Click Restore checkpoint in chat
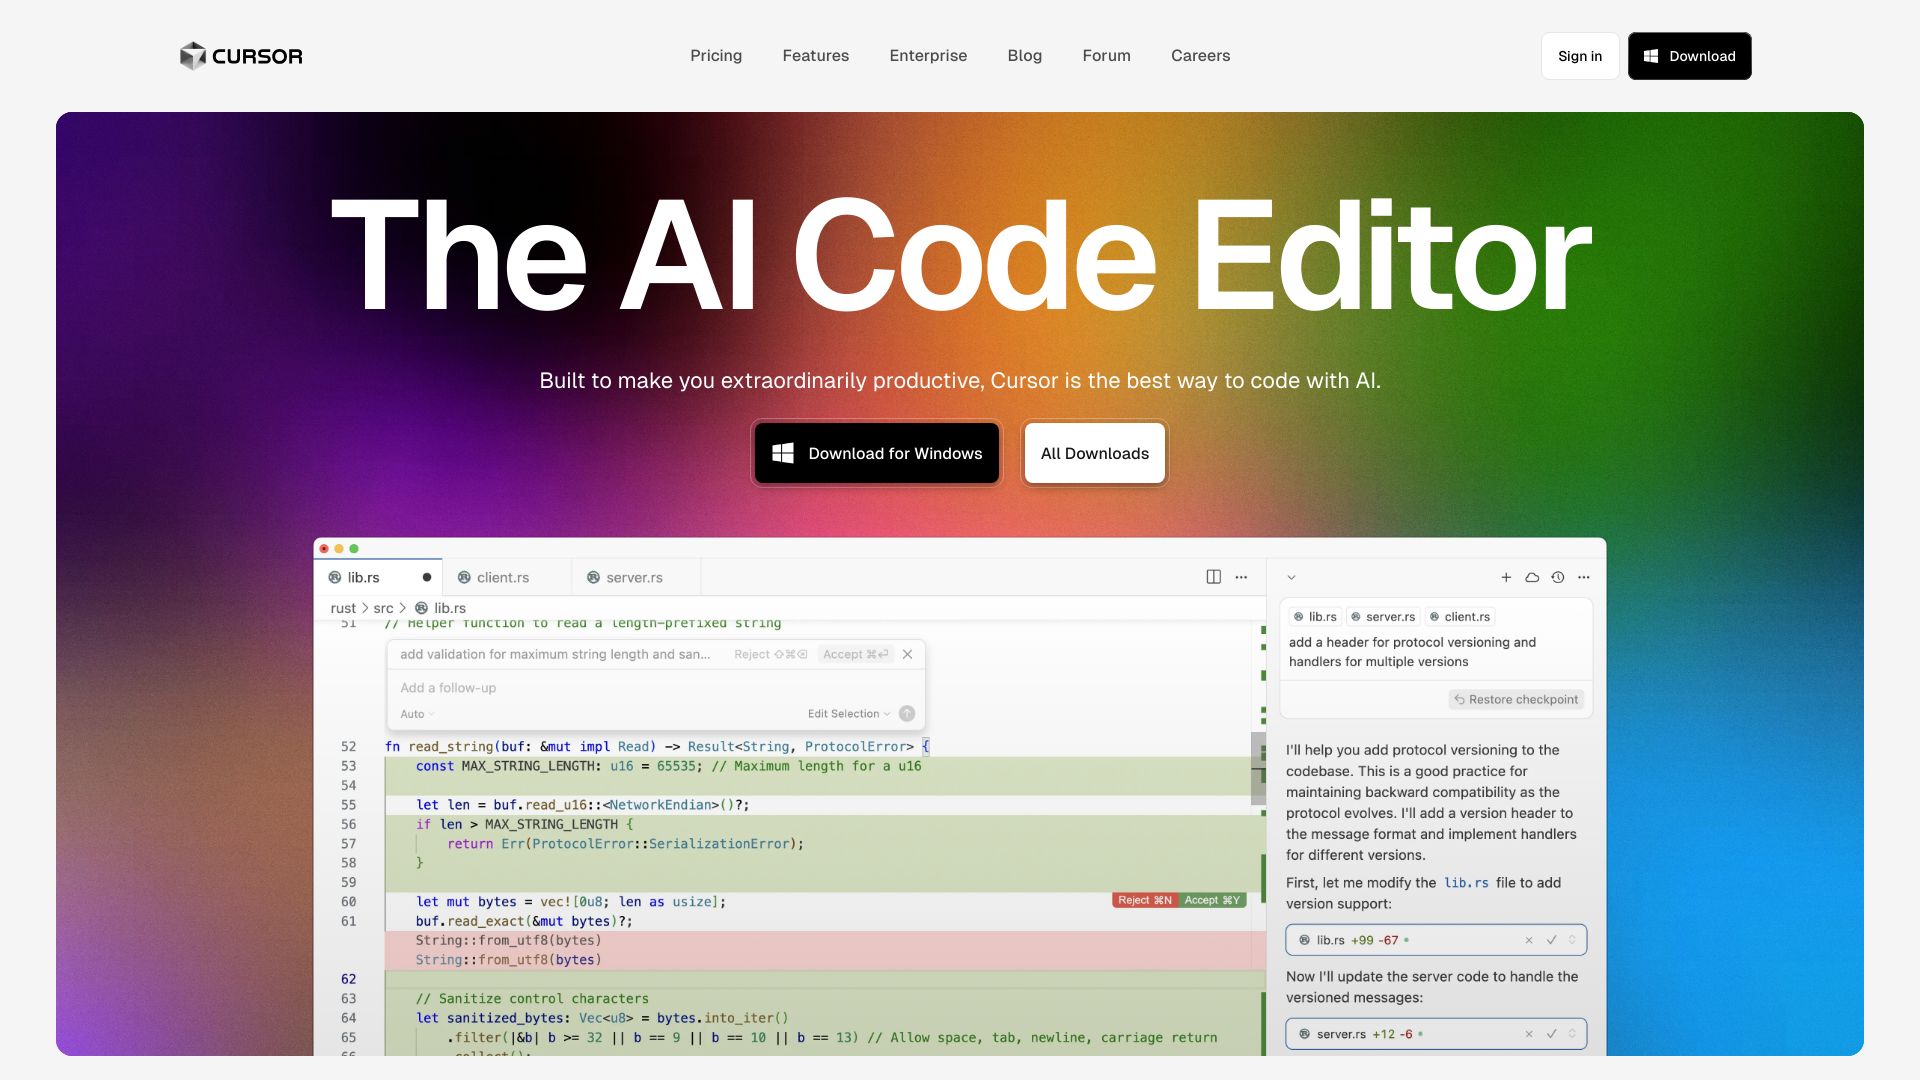 [x=1516, y=699]
